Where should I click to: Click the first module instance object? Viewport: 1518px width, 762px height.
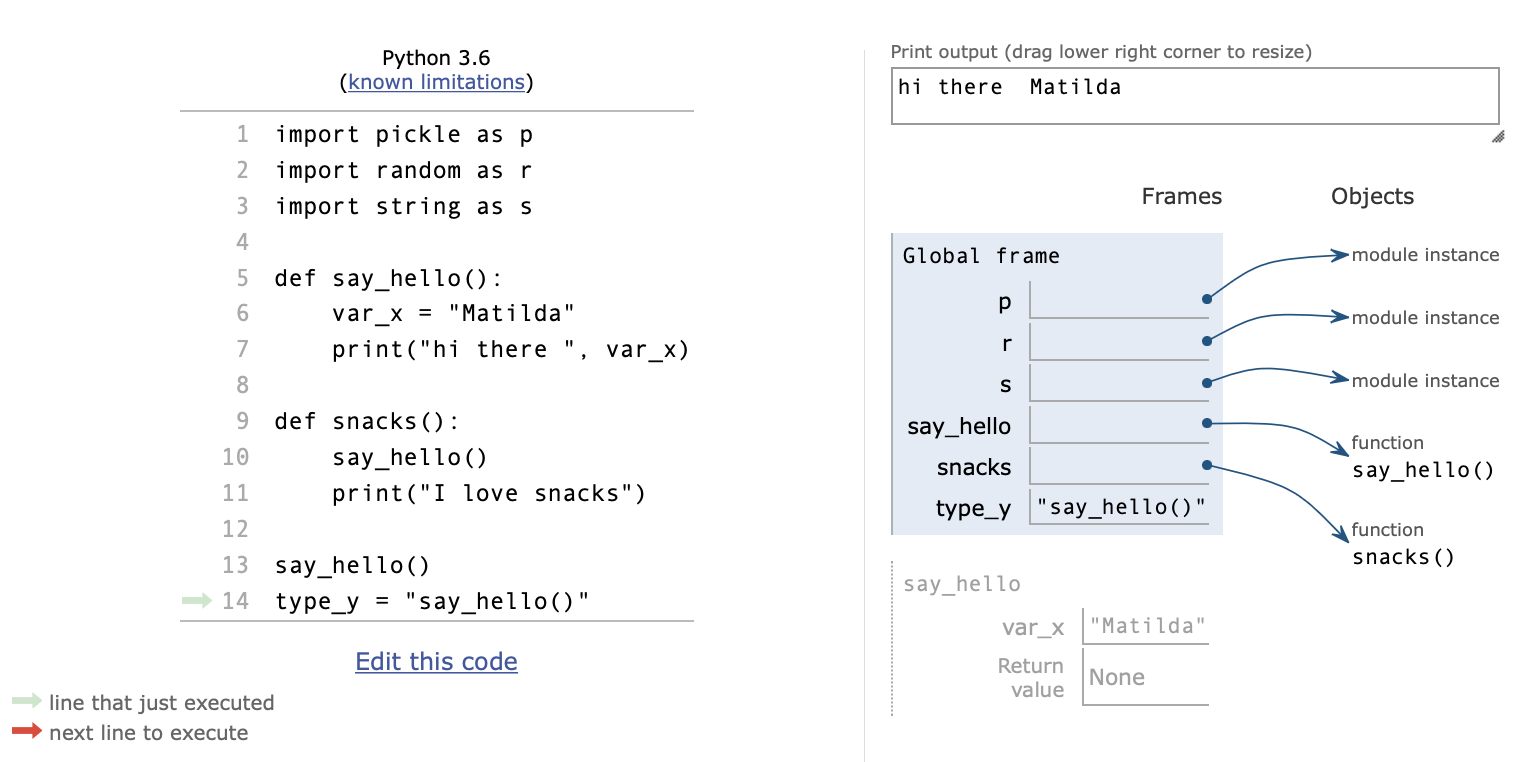[x=1425, y=255]
